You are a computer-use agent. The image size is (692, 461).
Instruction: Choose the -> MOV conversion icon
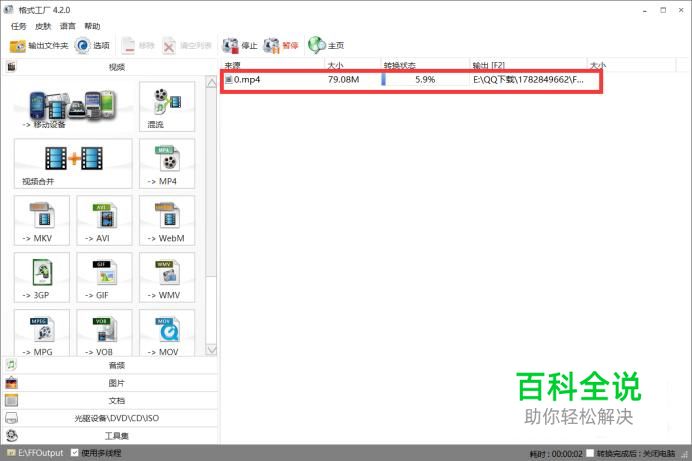pos(167,333)
